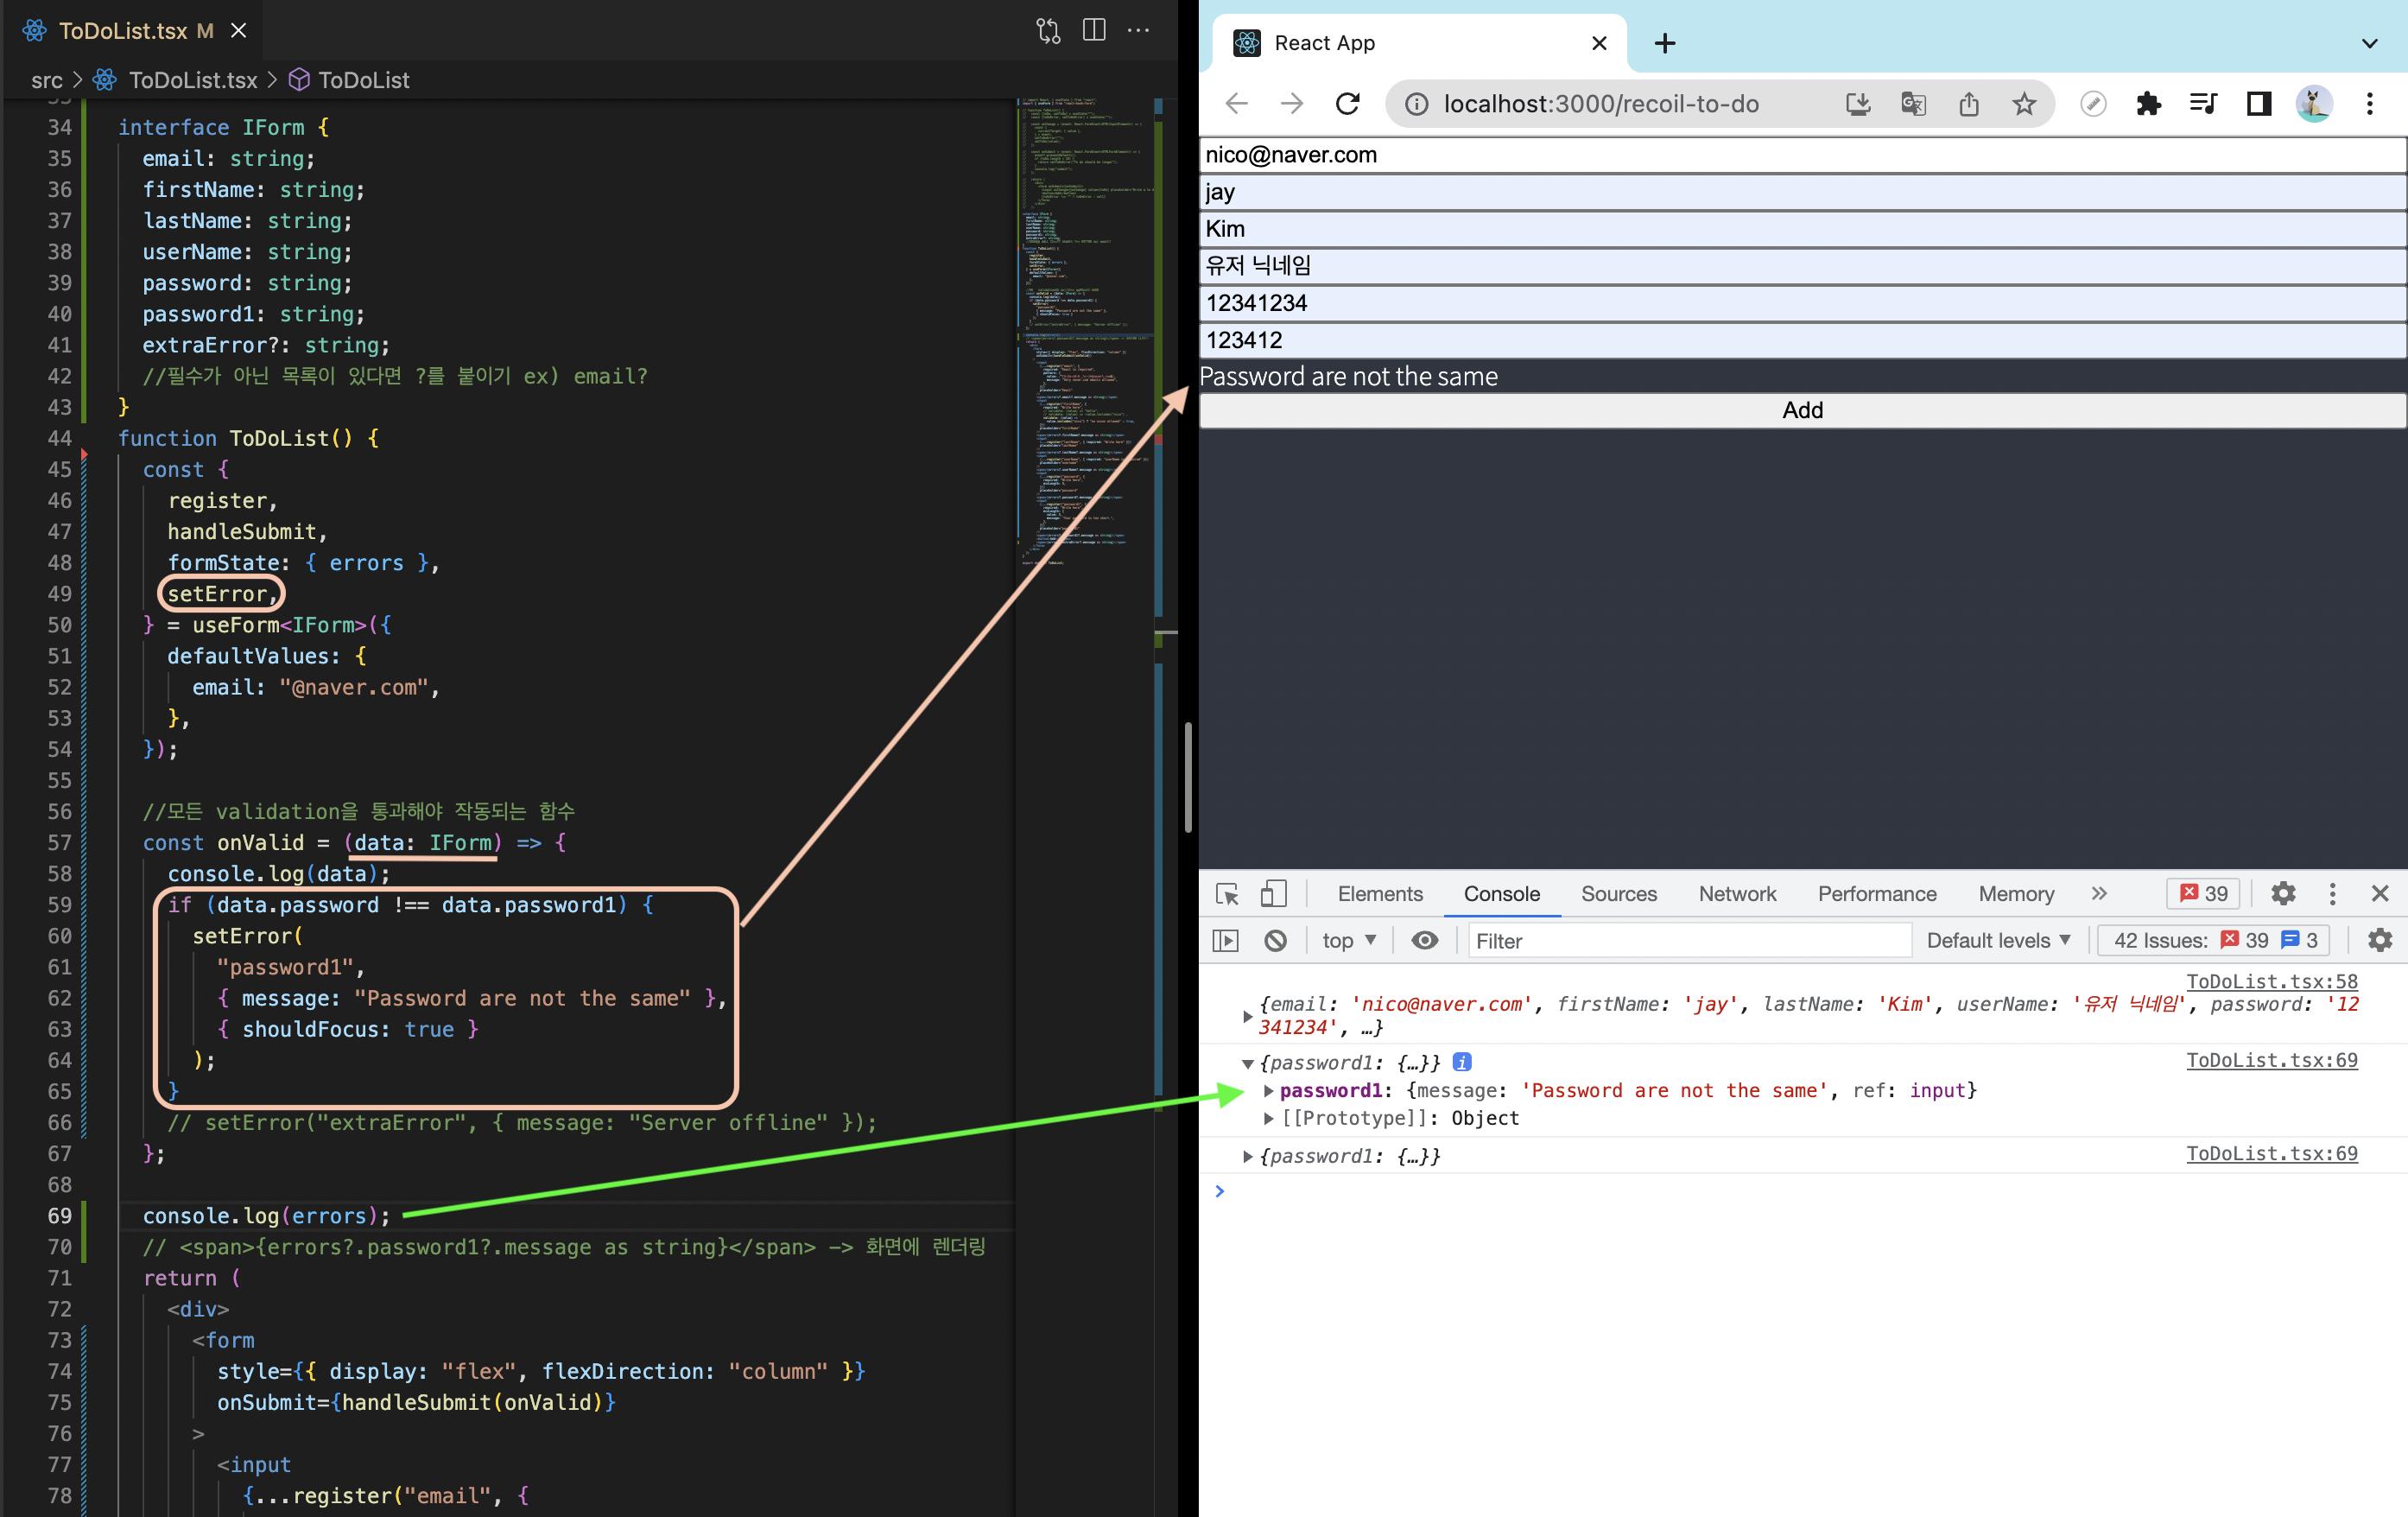Toggle the console sidebar panel icon

pos(1225,940)
